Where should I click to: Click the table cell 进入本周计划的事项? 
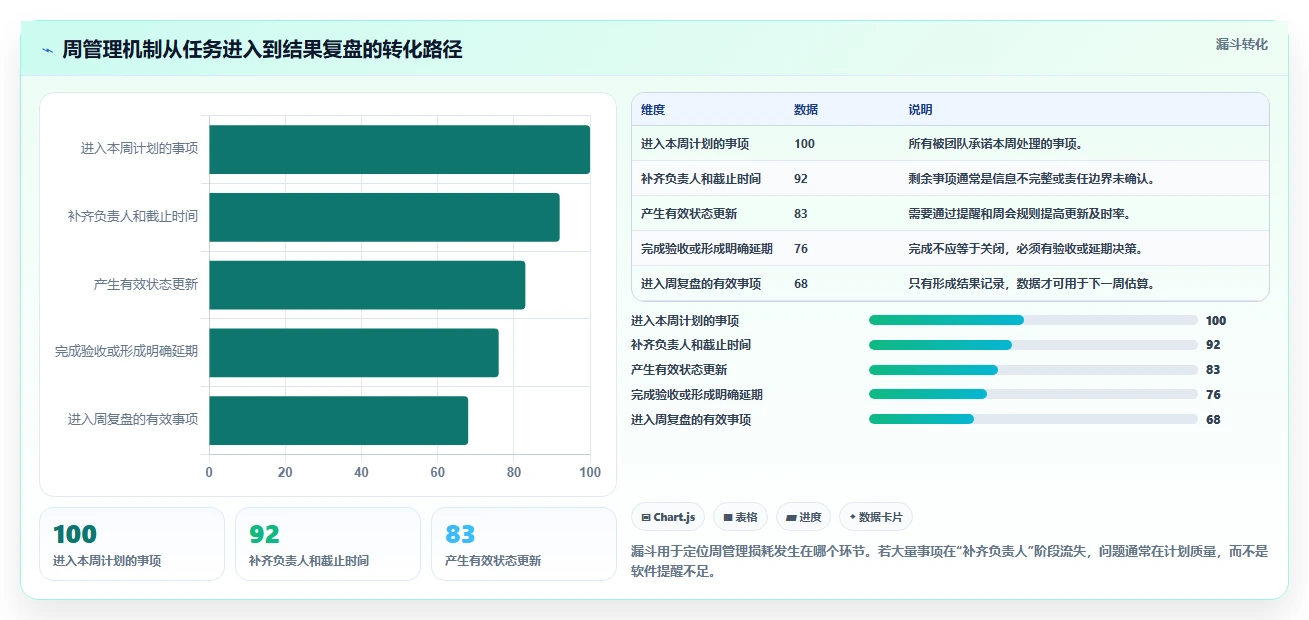point(695,144)
